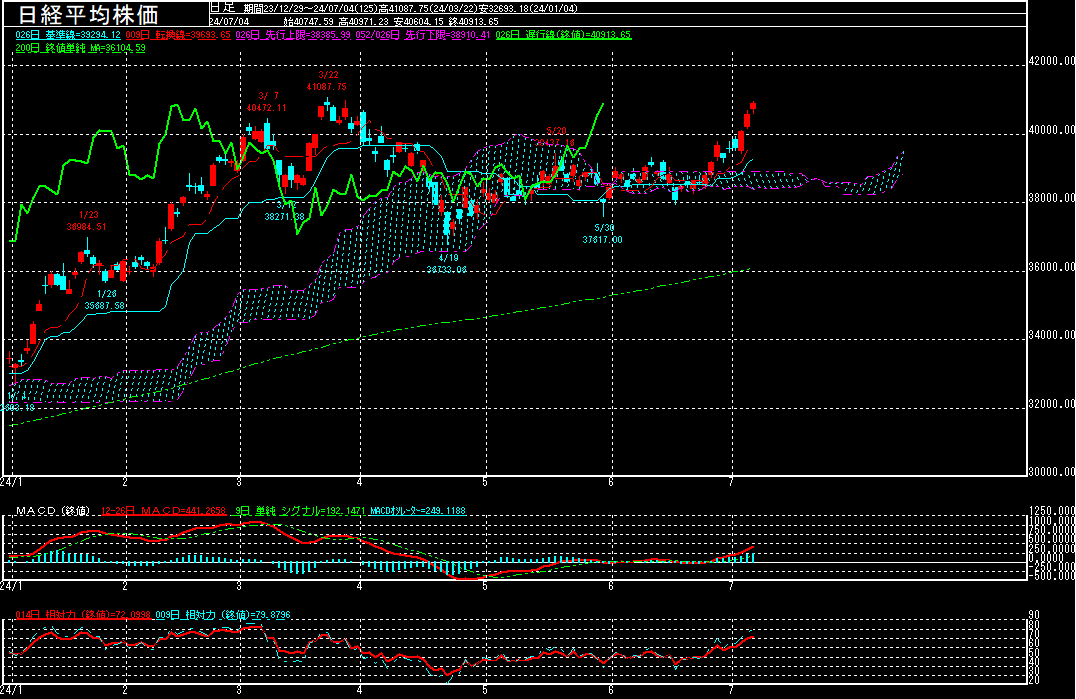This screenshot has width=1076, height=699.
Task: Click the 5/30 low annotation
Action: click(x=603, y=234)
